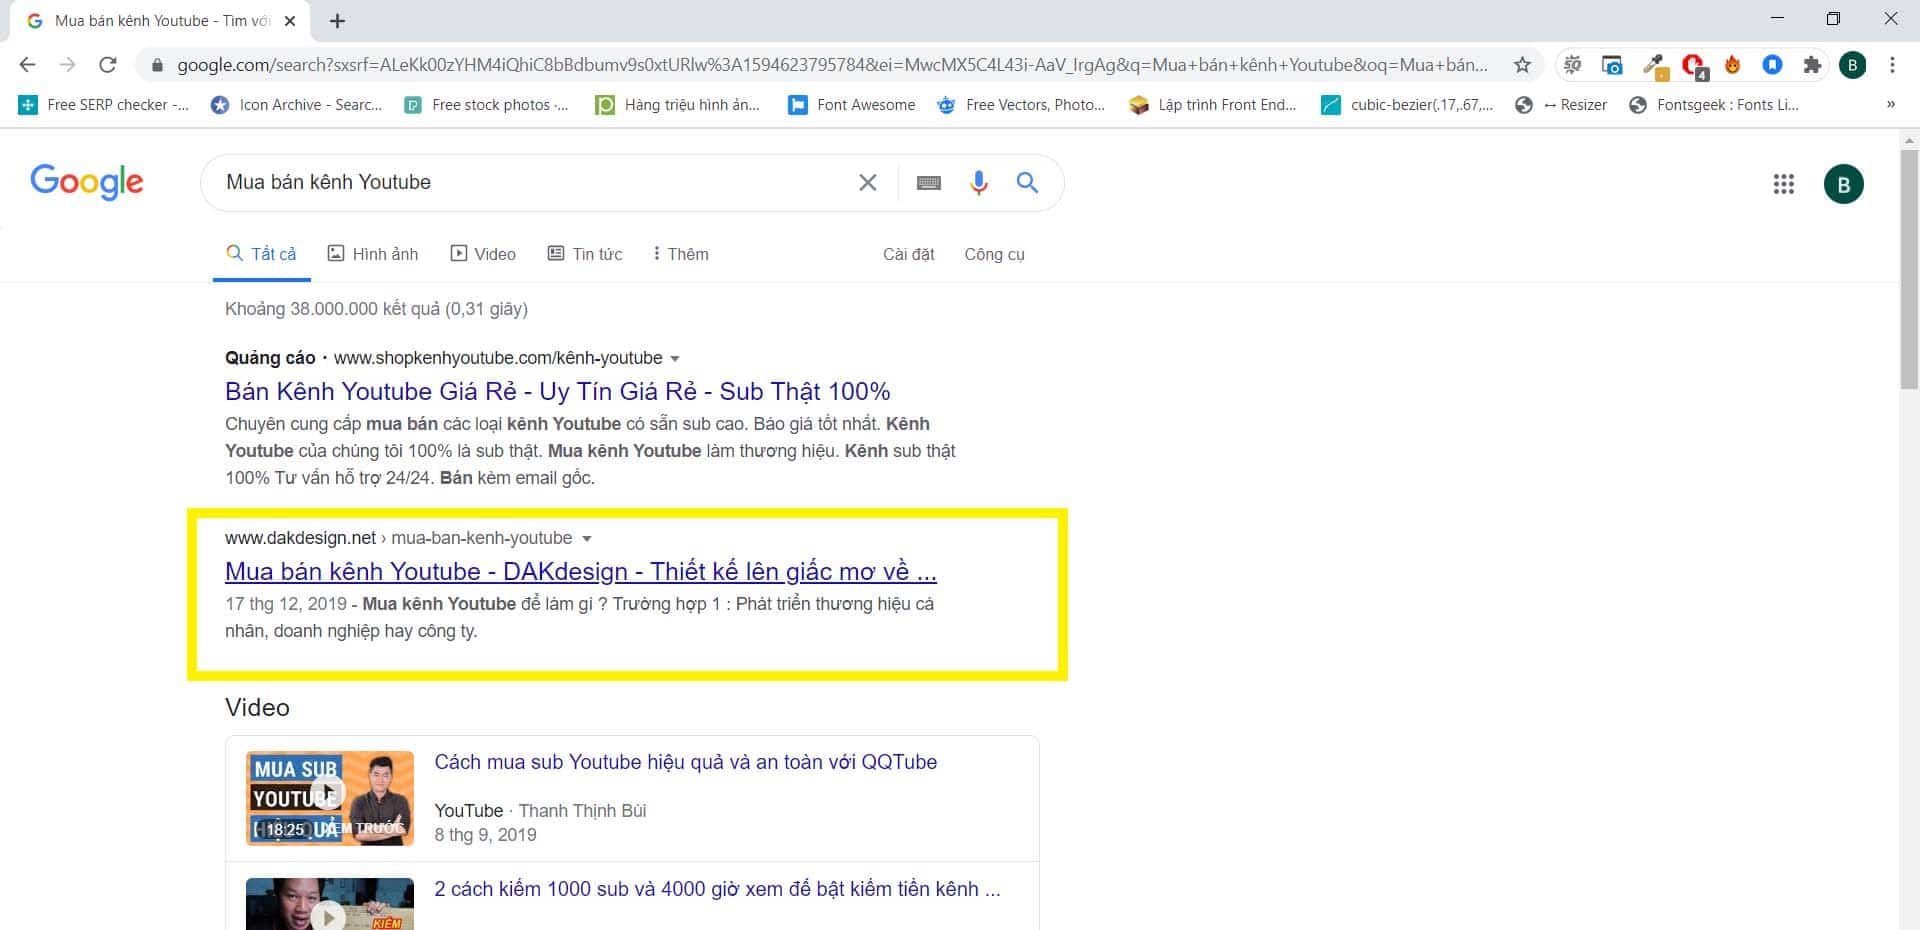Viewport: 1920px width, 930px height.
Task: Switch to Hình ảnh results tab
Action: (x=373, y=254)
